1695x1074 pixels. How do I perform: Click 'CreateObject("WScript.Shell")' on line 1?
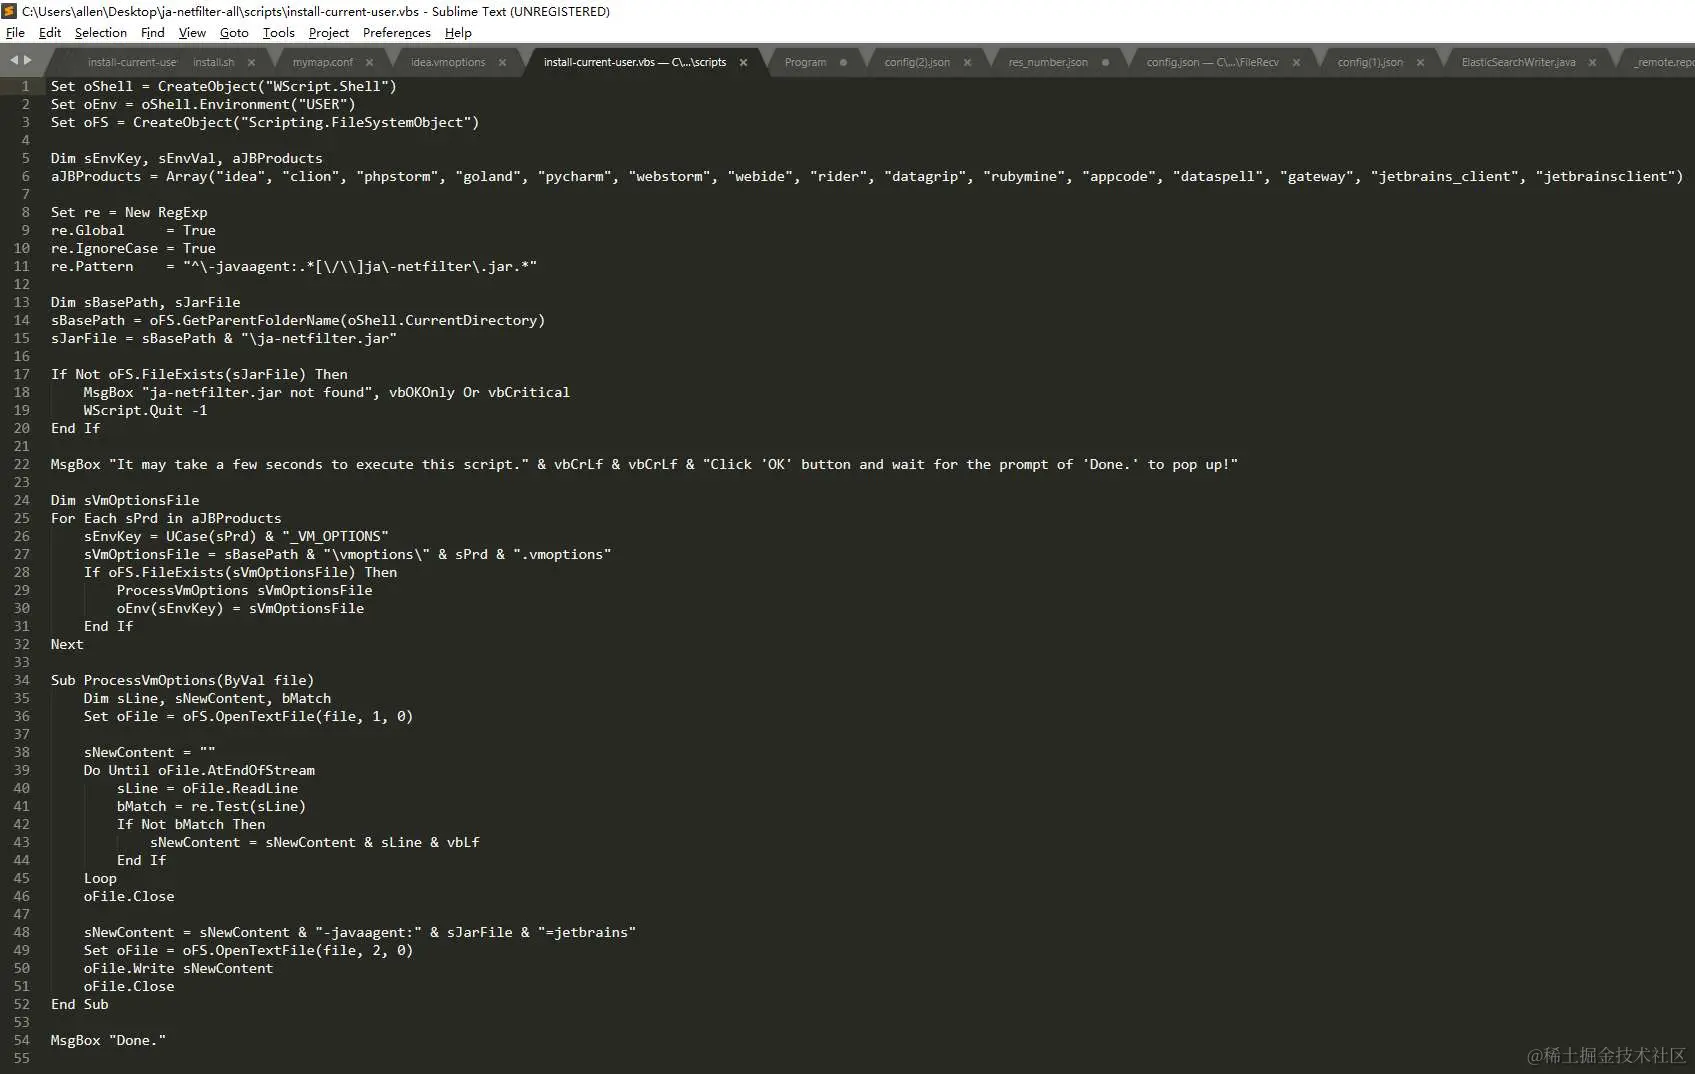click(277, 86)
